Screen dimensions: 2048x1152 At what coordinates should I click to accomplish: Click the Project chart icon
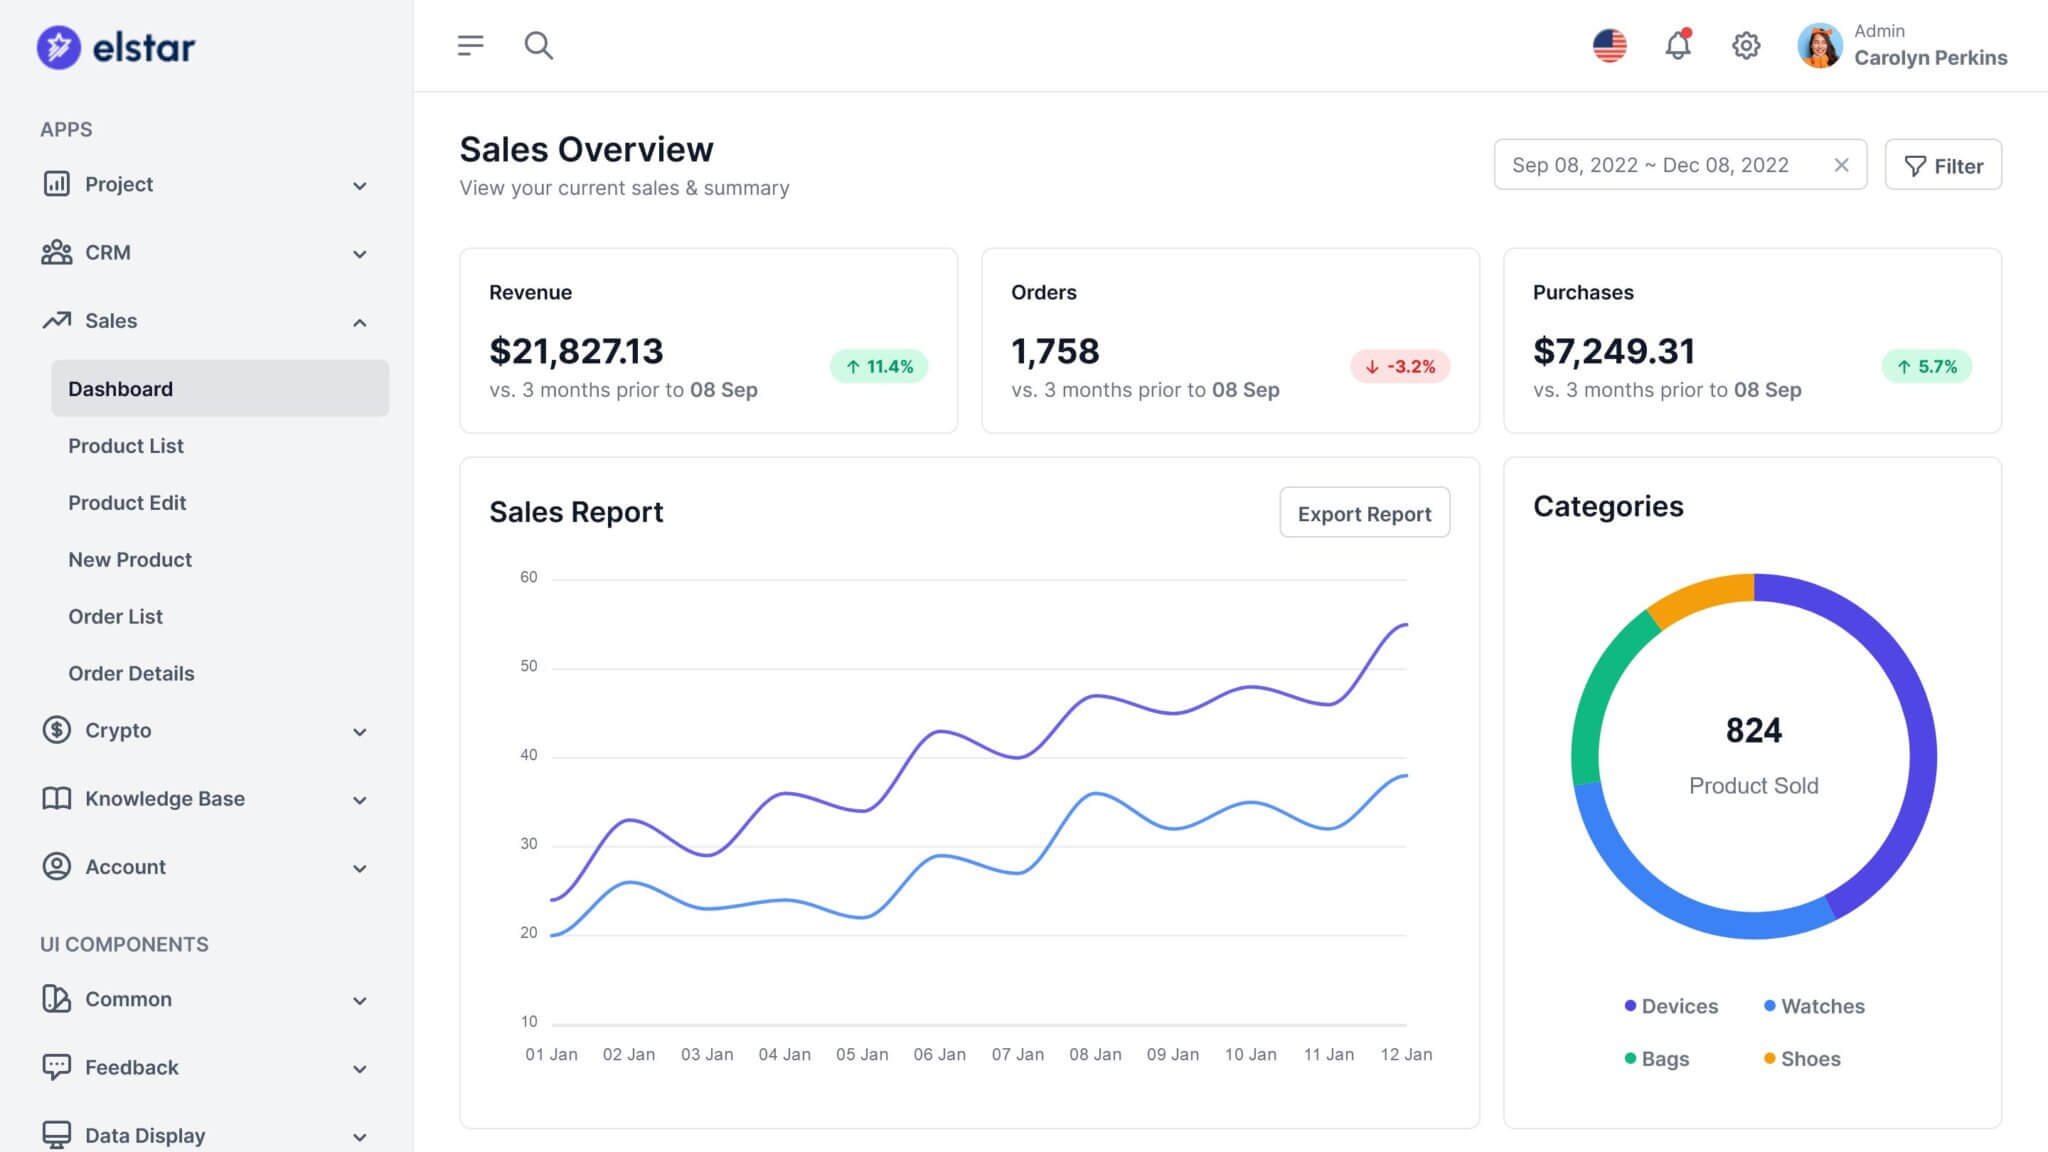click(x=56, y=183)
